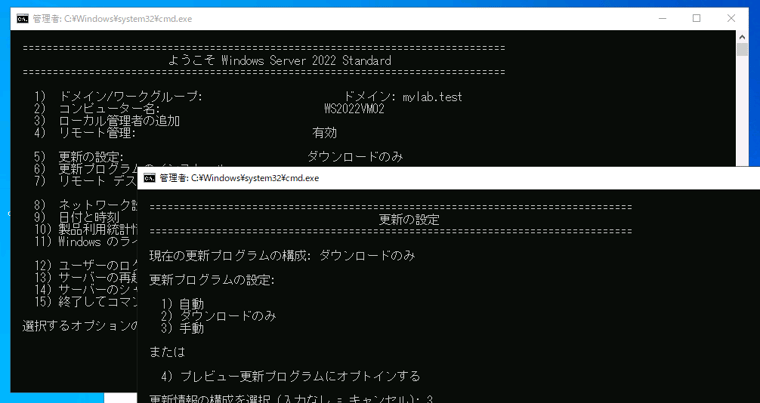Image resolution: width=760 pixels, height=403 pixels.
Task: Click the または text
Action: pyautogui.click(x=167, y=352)
